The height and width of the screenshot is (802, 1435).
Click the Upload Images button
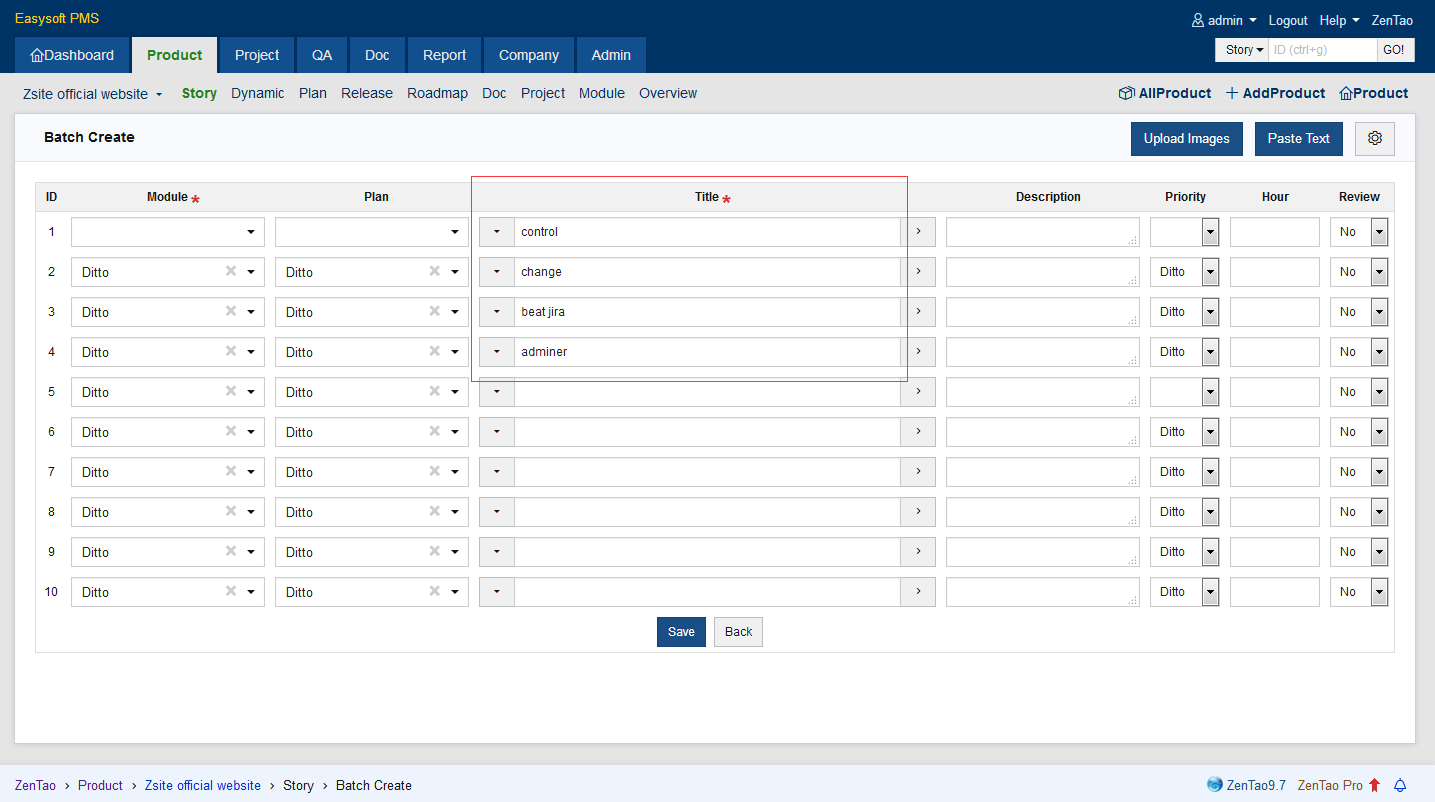pyautogui.click(x=1186, y=139)
